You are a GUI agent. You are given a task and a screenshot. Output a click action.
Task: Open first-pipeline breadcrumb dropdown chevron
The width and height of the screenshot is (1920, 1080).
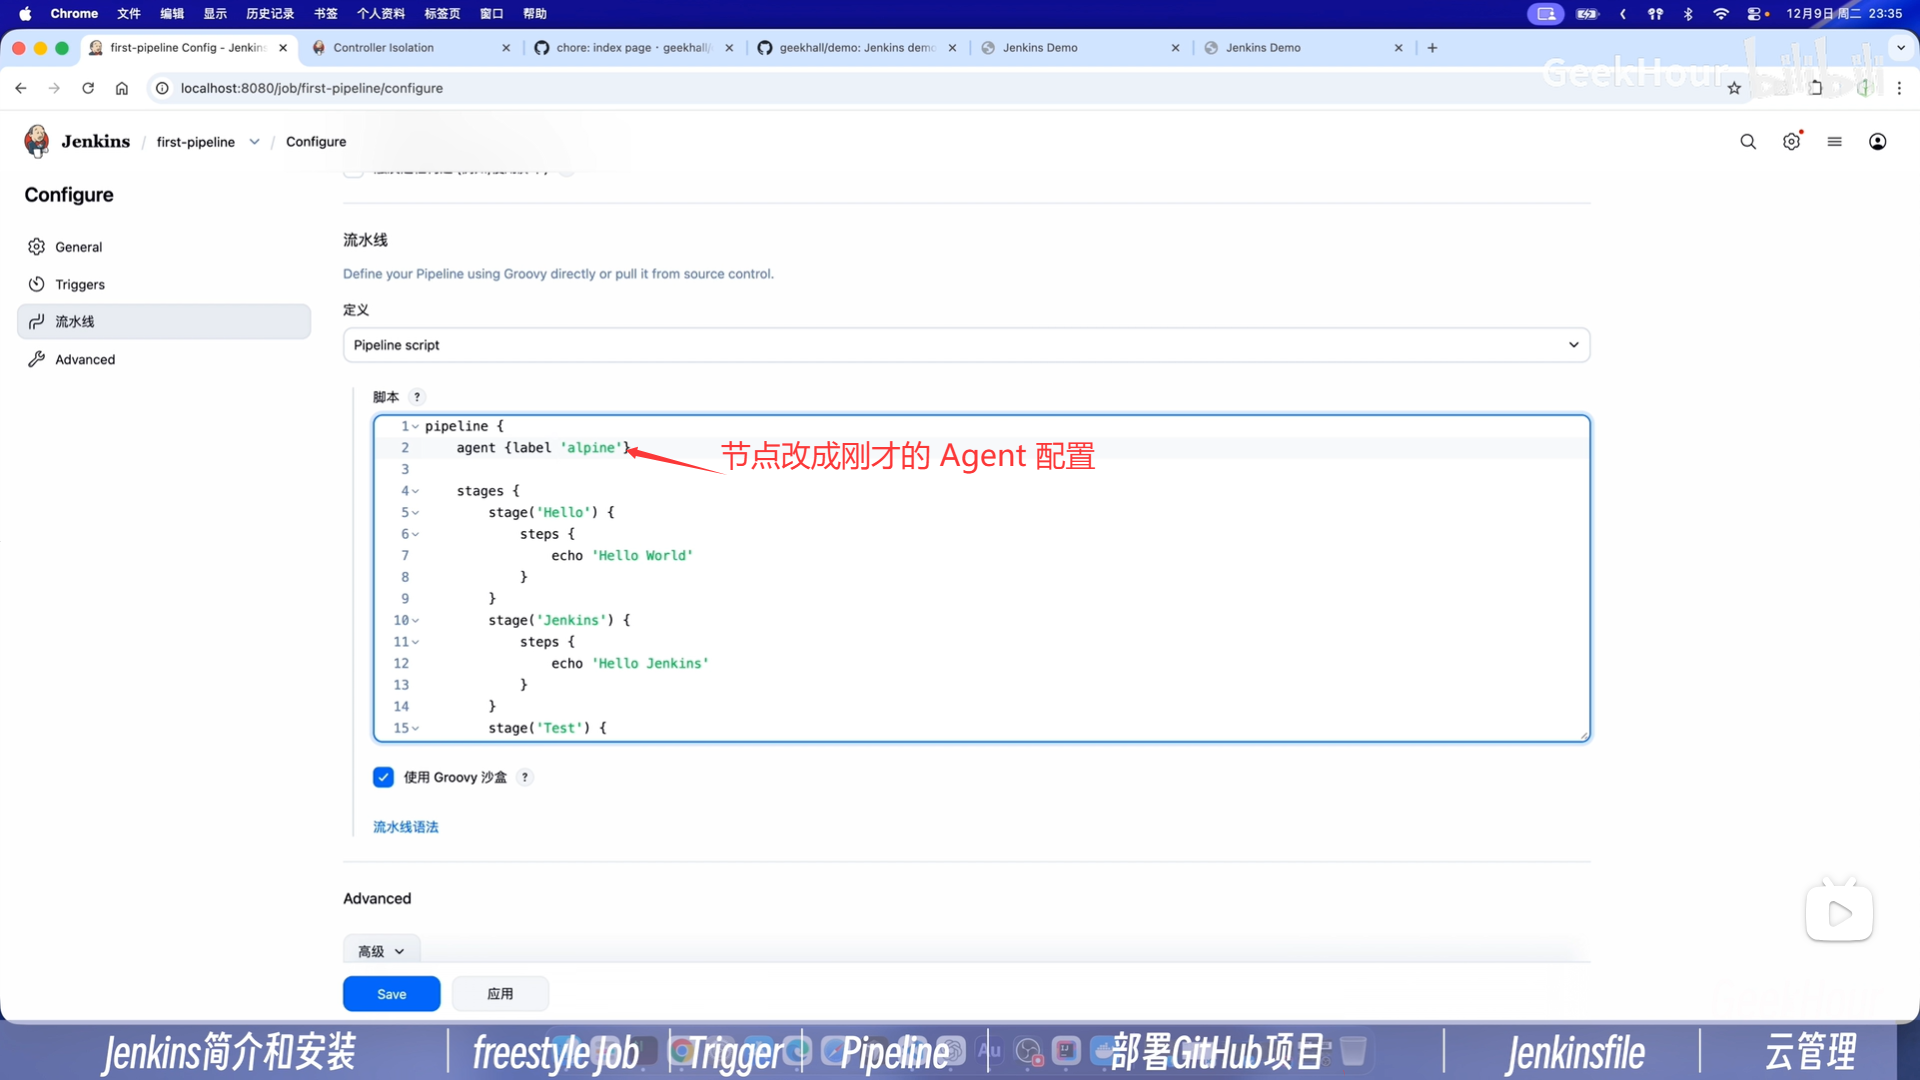click(255, 142)
